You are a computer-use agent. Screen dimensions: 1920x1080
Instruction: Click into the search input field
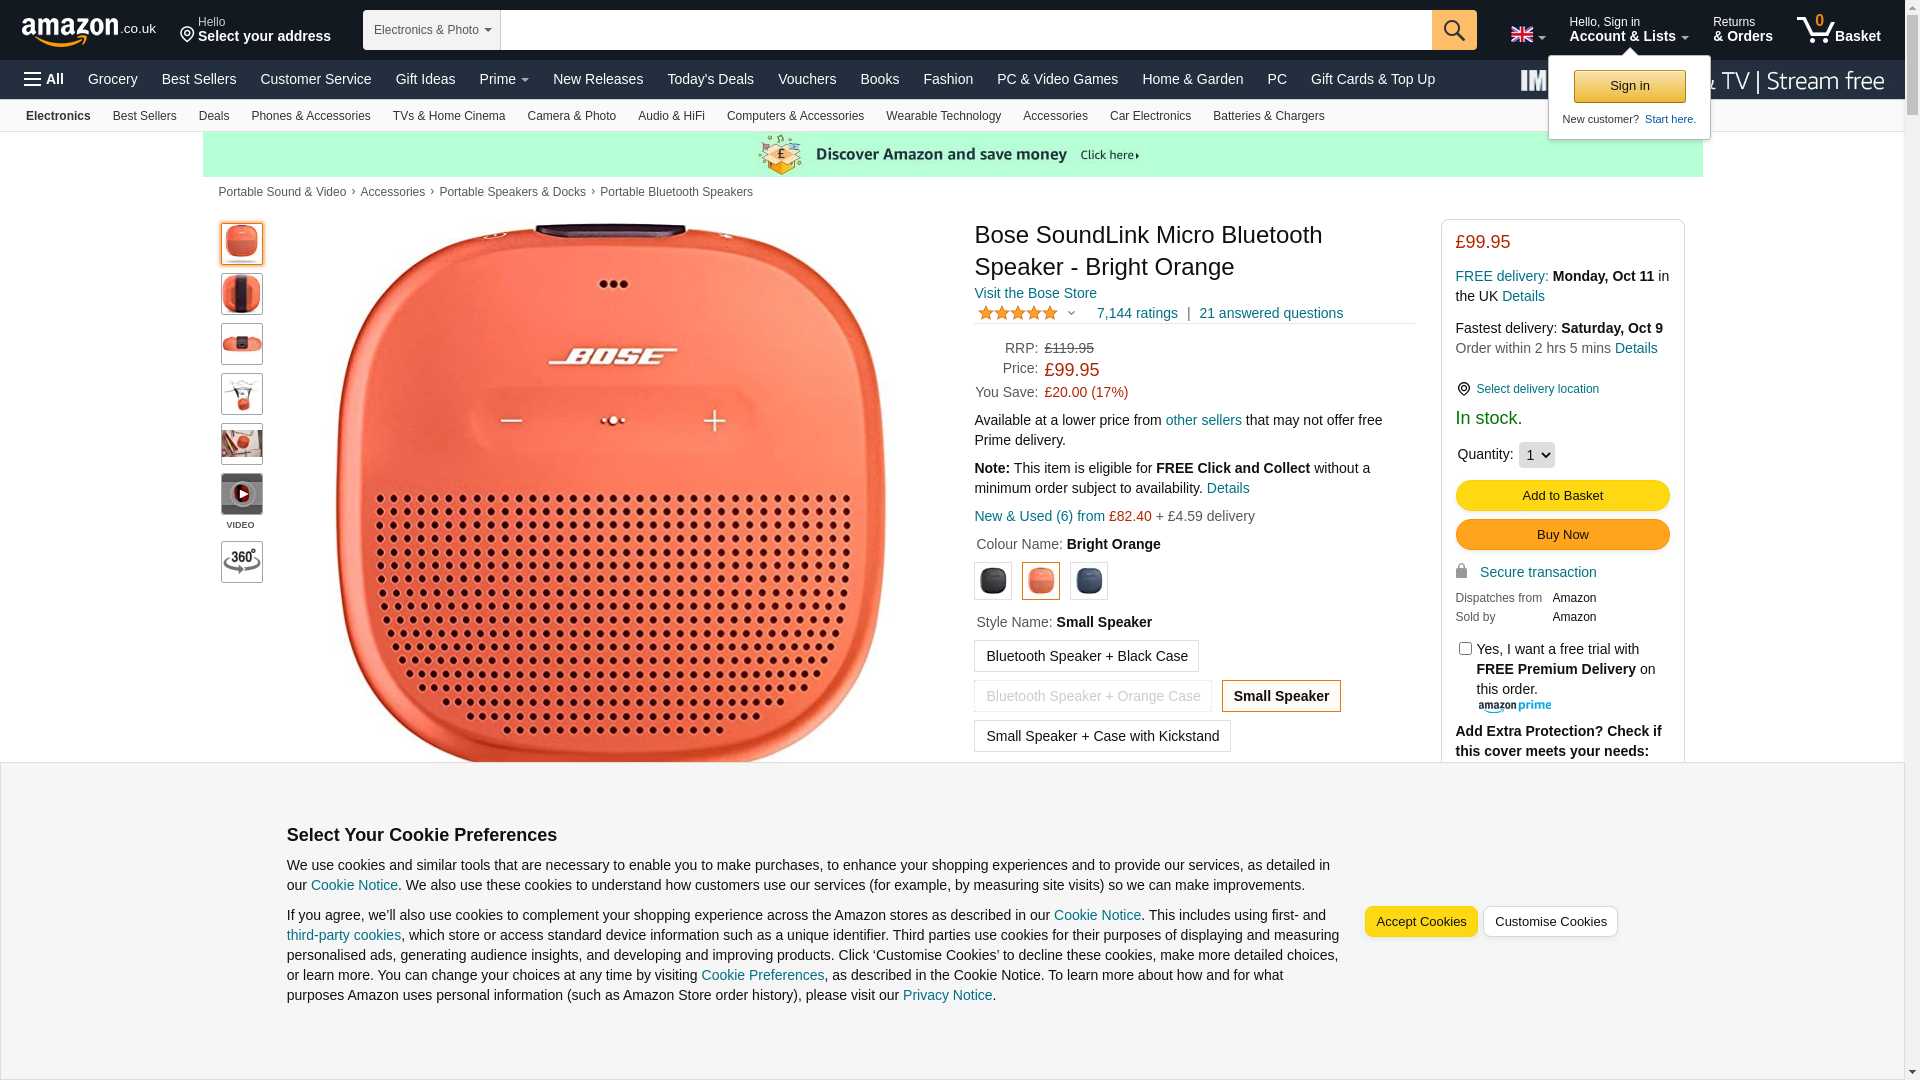(965, 30)
